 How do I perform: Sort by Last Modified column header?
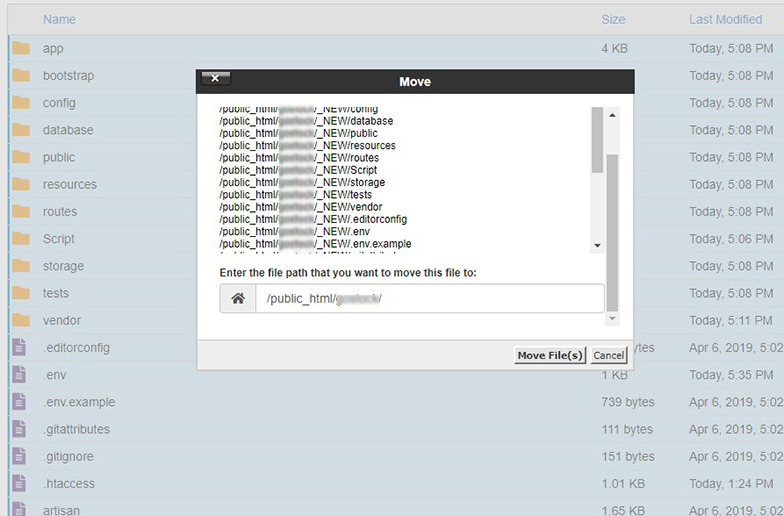click(x=725, y=19)
